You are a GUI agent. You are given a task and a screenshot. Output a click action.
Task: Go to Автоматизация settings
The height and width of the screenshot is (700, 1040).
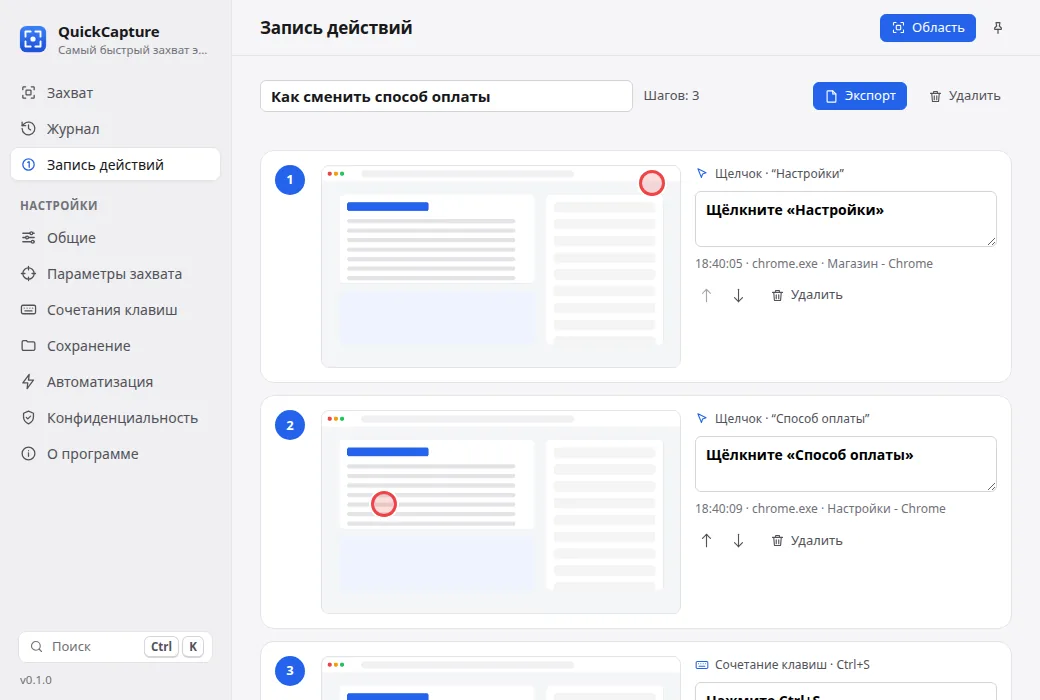[115, 382]
